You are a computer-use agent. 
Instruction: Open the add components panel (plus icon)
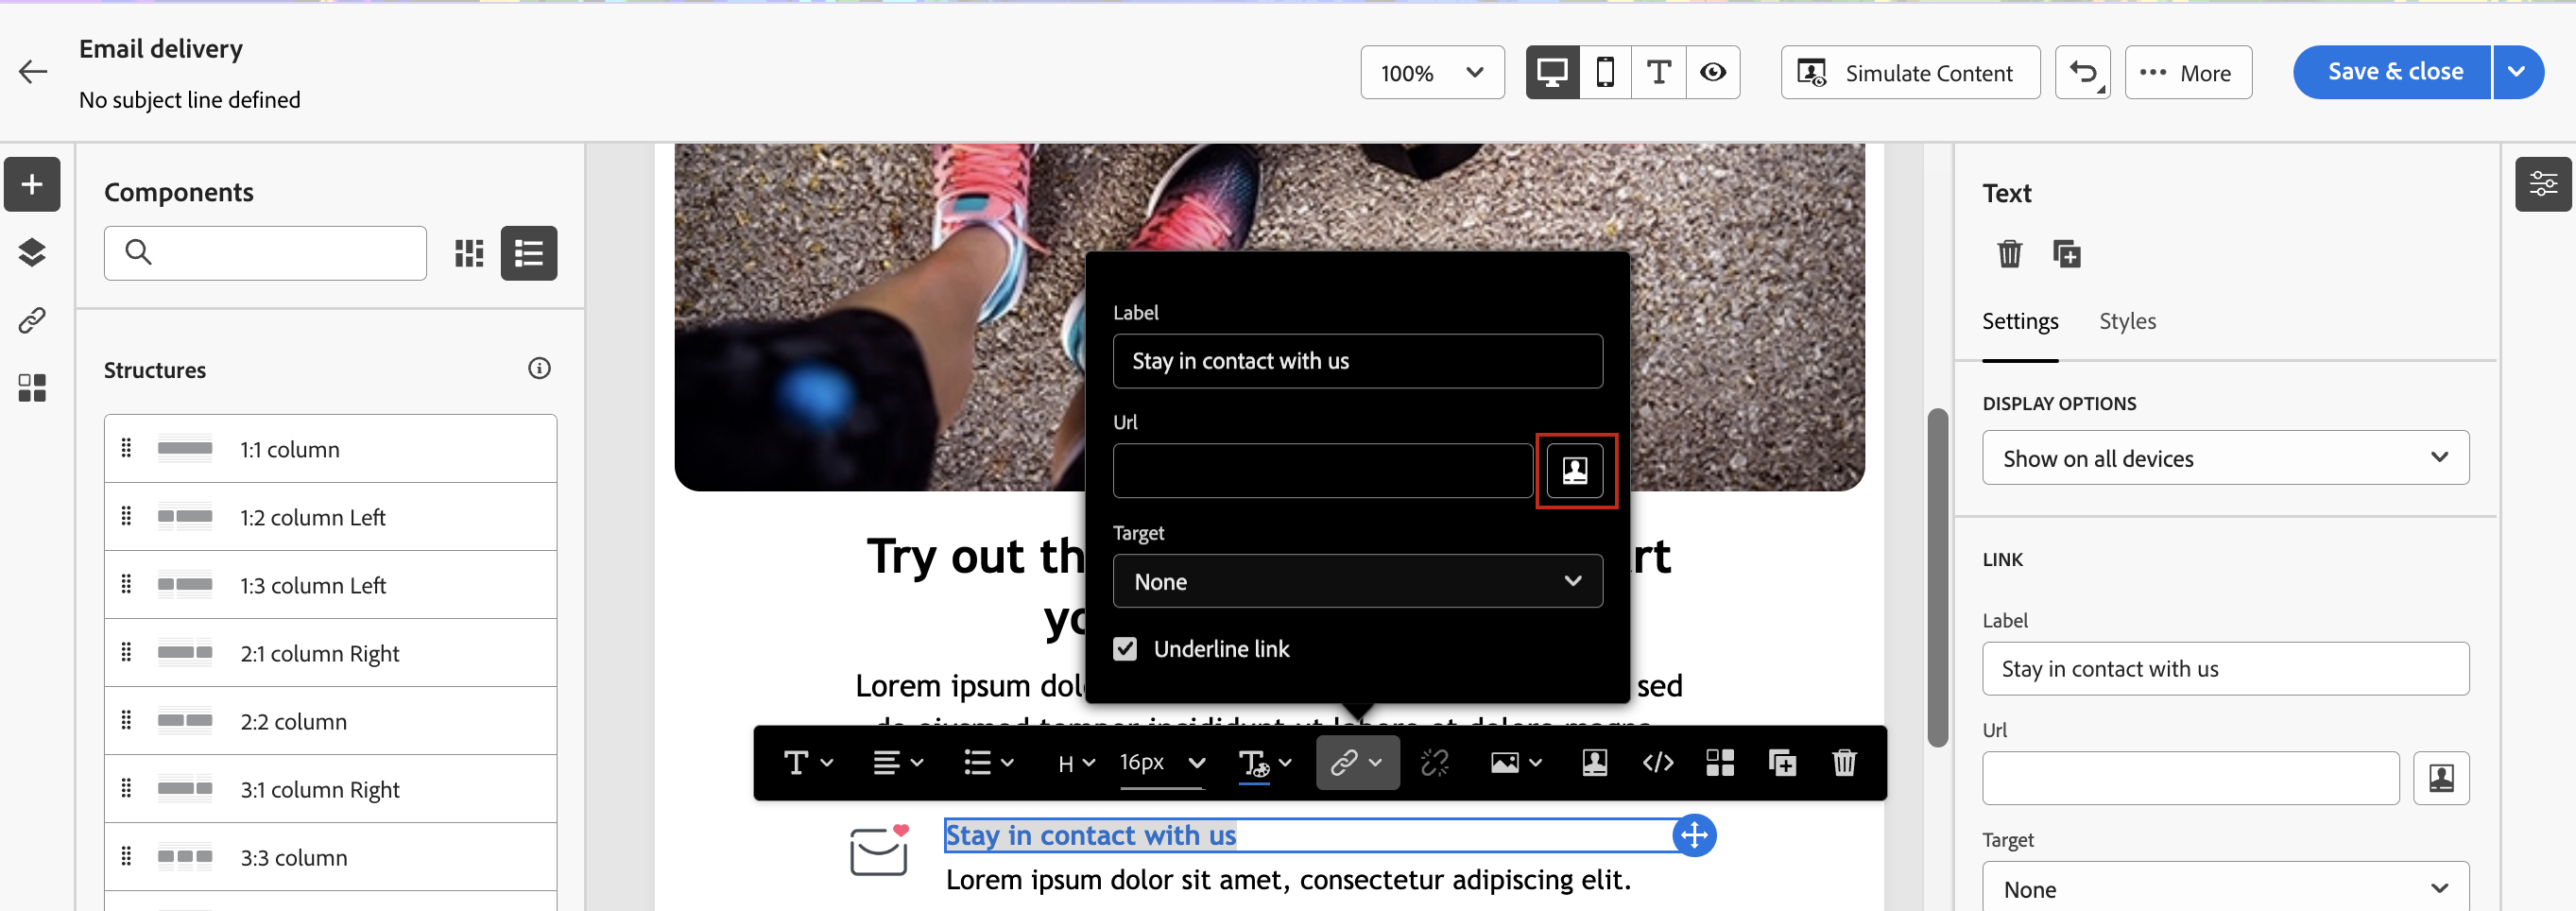(32, 184)
